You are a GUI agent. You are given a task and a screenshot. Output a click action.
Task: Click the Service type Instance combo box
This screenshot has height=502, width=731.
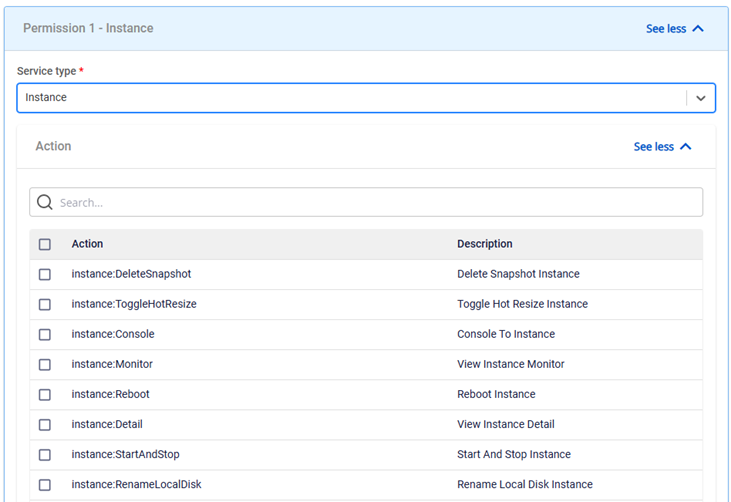tap(350, 98)
